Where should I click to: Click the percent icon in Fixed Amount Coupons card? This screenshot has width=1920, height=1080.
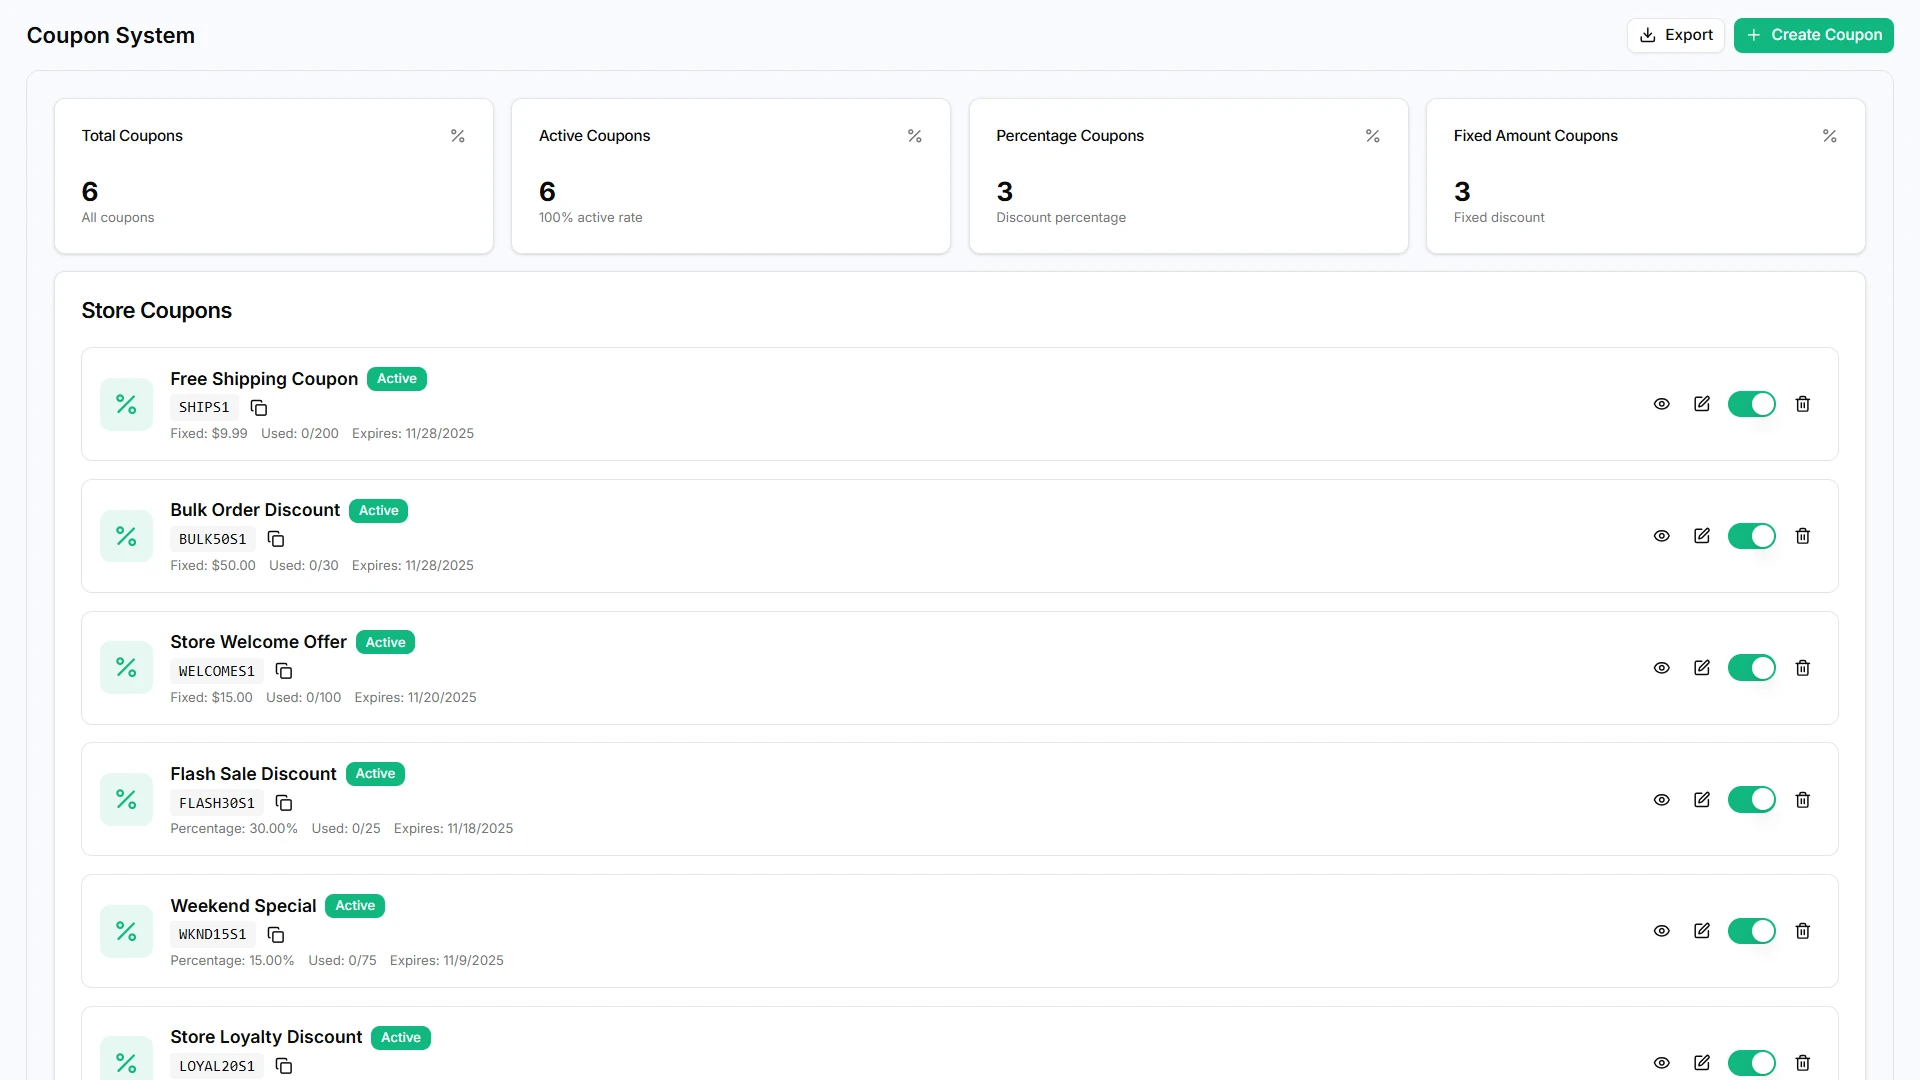pyautogui.click(x=1830, y=136)
